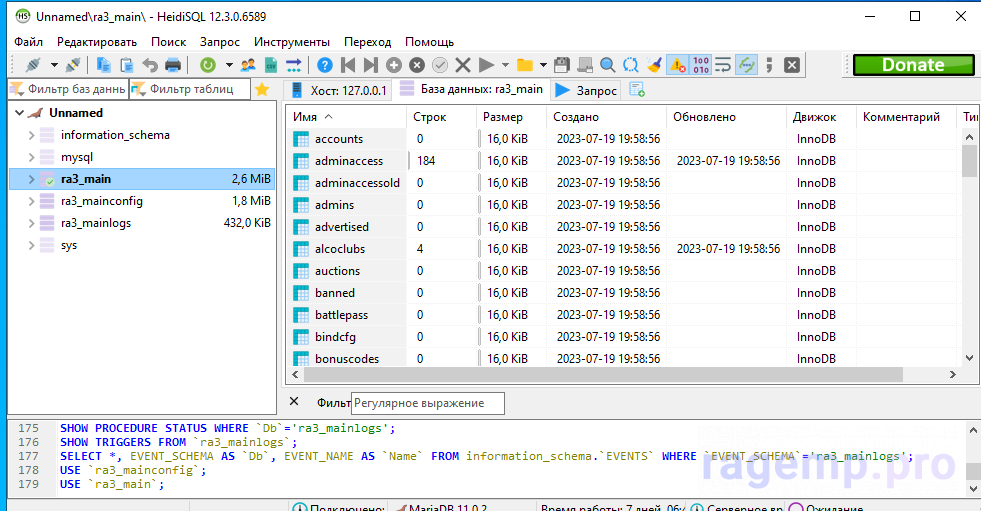This screenshot has width=981, height=511.
Task: Click the dark X icon ending the toolbar
Action: point(792,65)
